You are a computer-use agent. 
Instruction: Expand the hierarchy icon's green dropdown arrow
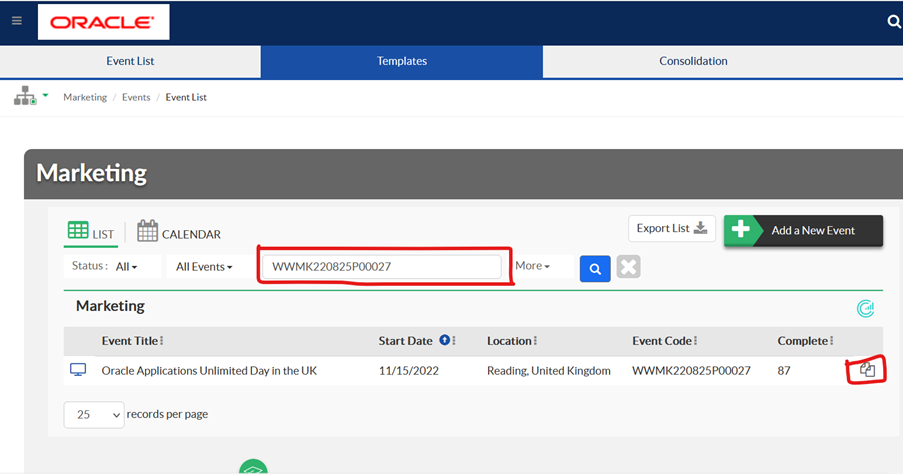click(45, 95)
